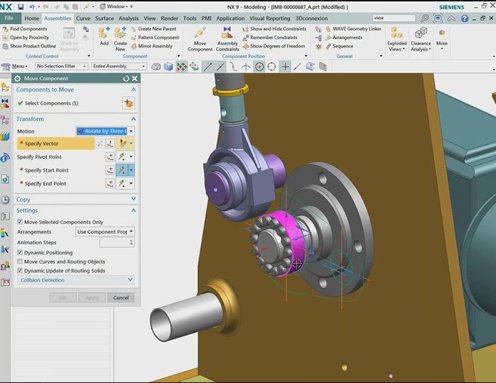The width and height of the screenshot is (496, 383).
Task: Enable Move Curves and Routing Objects
Action: (x=20, y=261)
